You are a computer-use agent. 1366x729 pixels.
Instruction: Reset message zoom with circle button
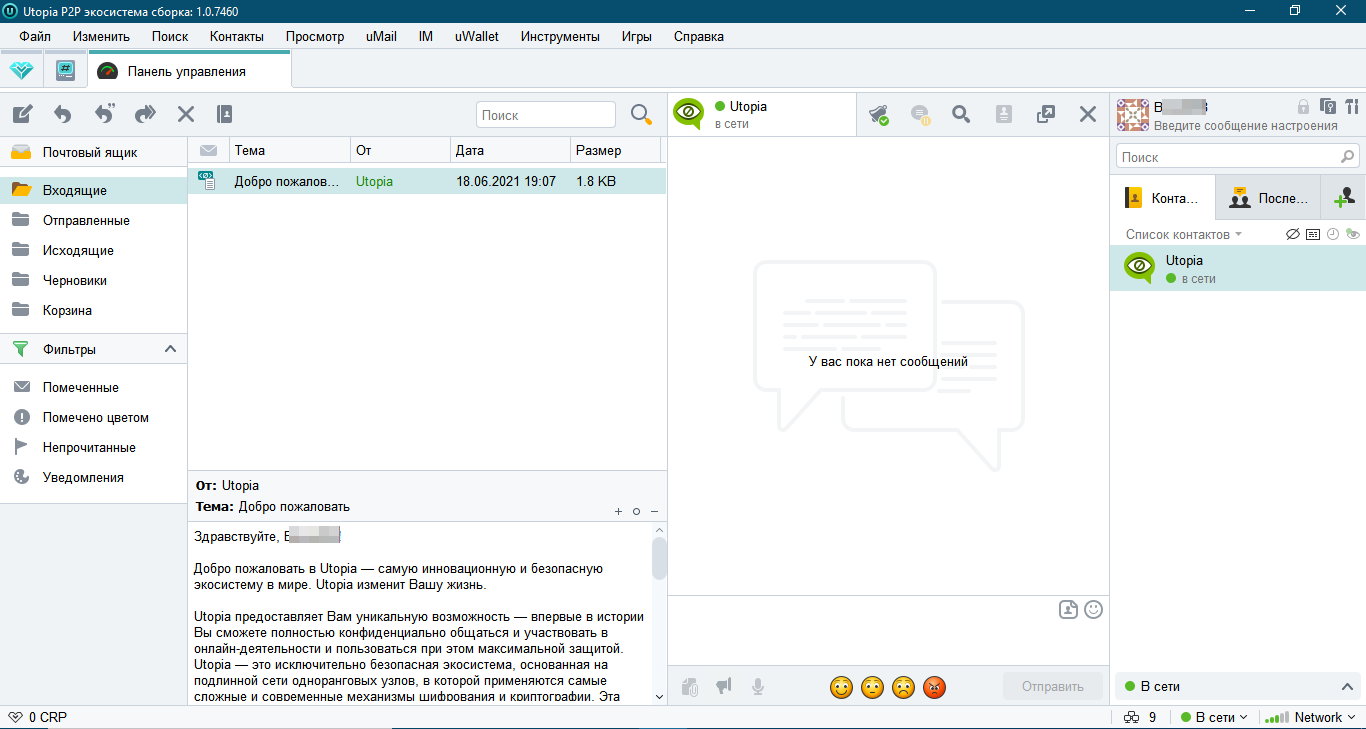pos(636,511)
